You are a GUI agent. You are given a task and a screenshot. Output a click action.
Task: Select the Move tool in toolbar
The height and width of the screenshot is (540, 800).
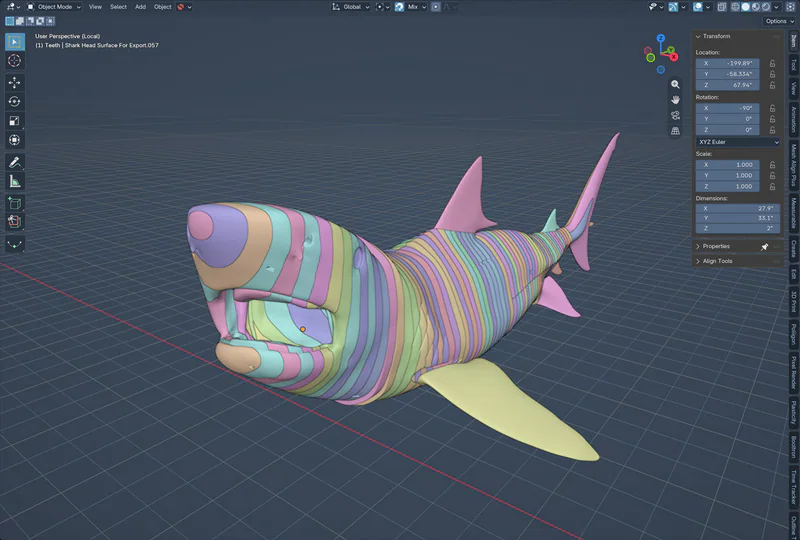tap(14, 82)
